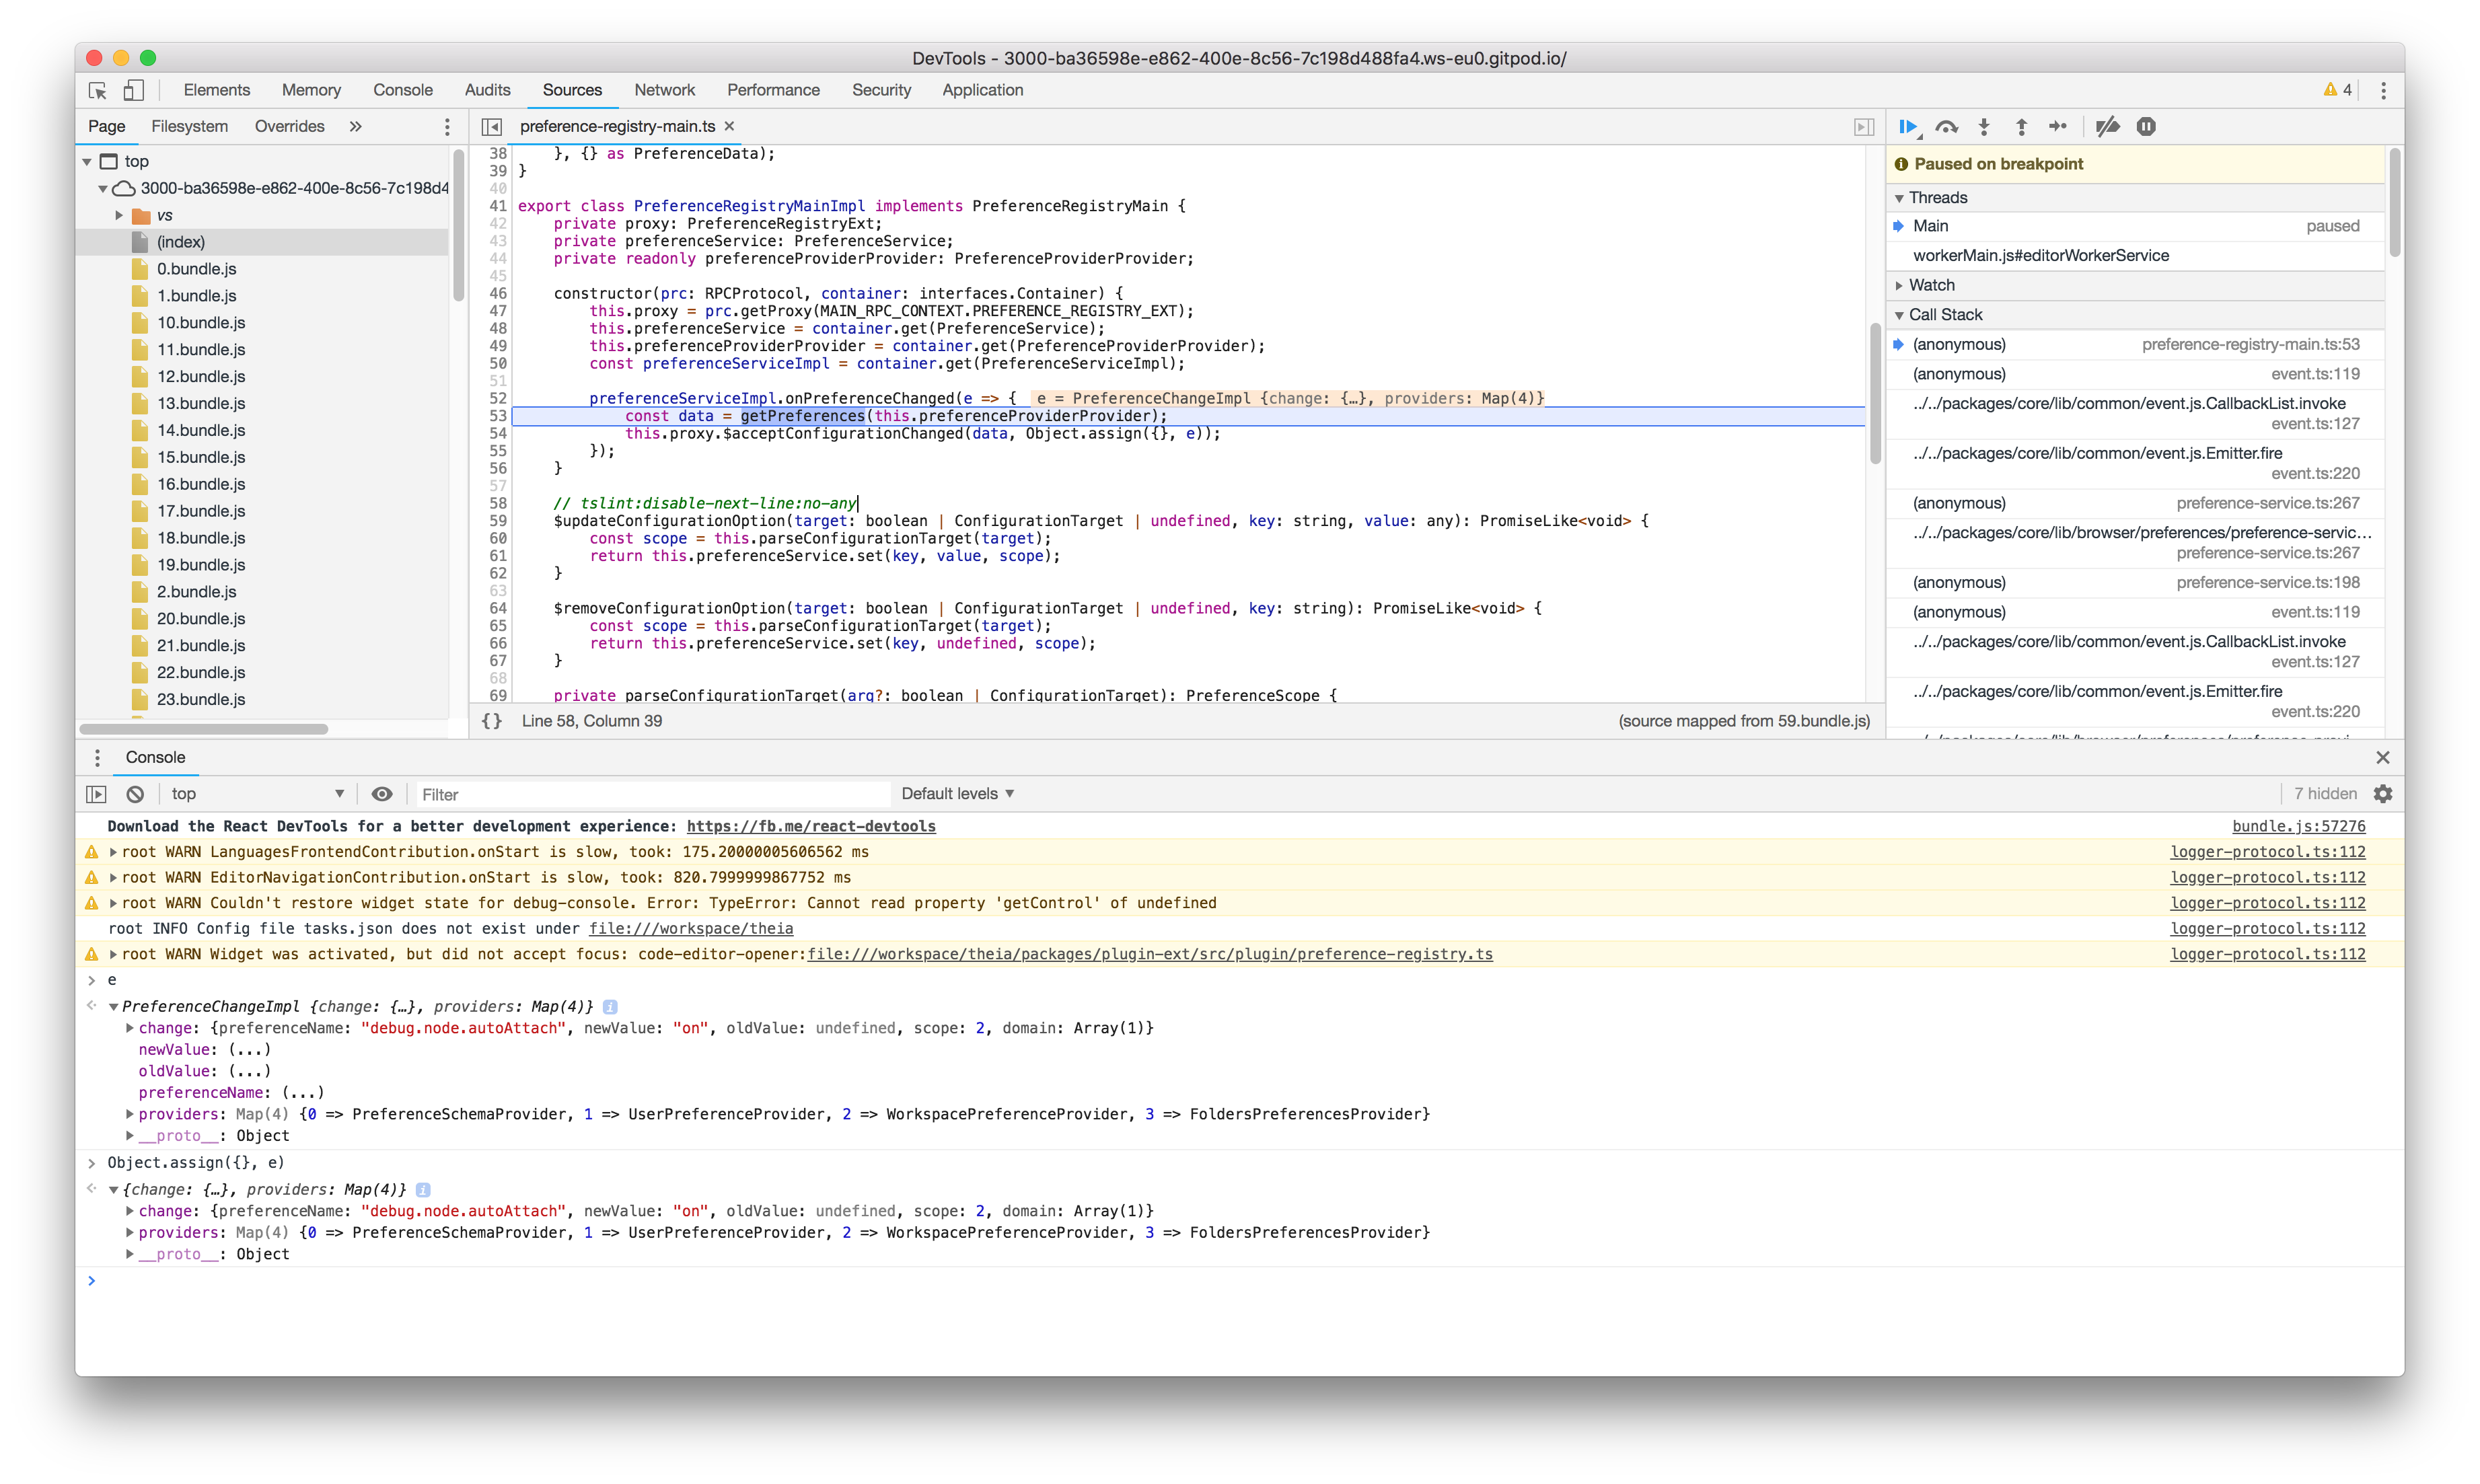Switch to the Network panel
This screenshot has width=2480, height=1484.
pos(664,90)
